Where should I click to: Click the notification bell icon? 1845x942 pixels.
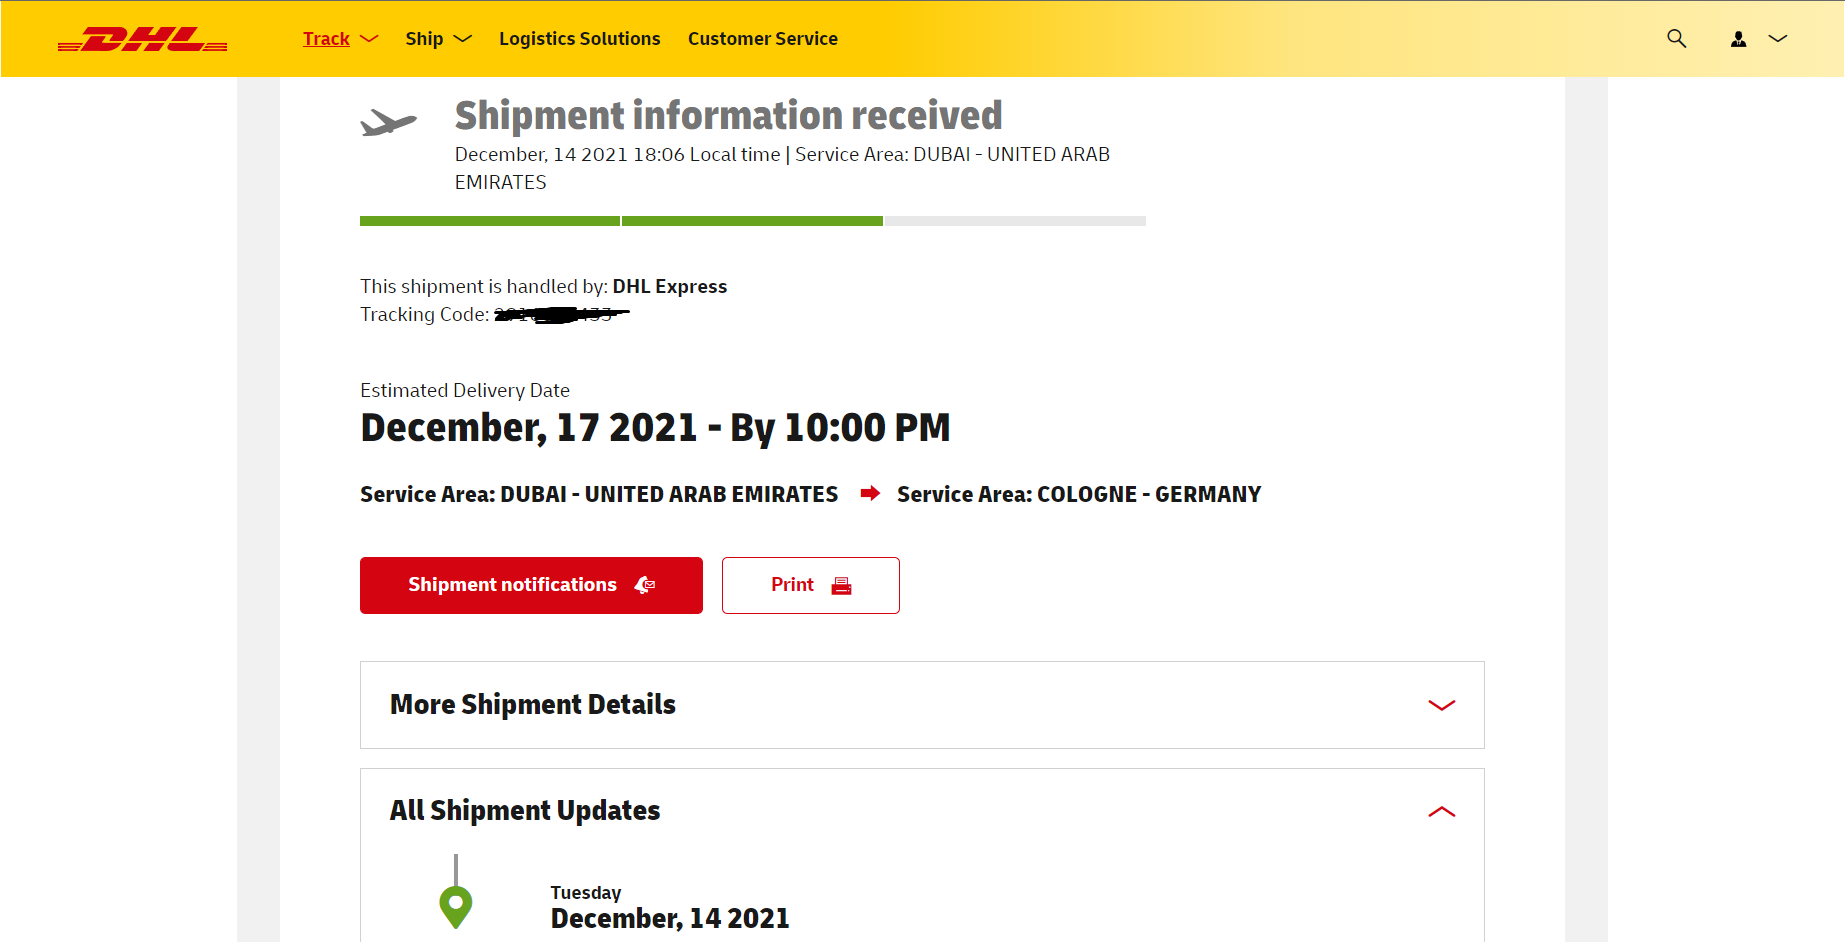tap(645, 585)
